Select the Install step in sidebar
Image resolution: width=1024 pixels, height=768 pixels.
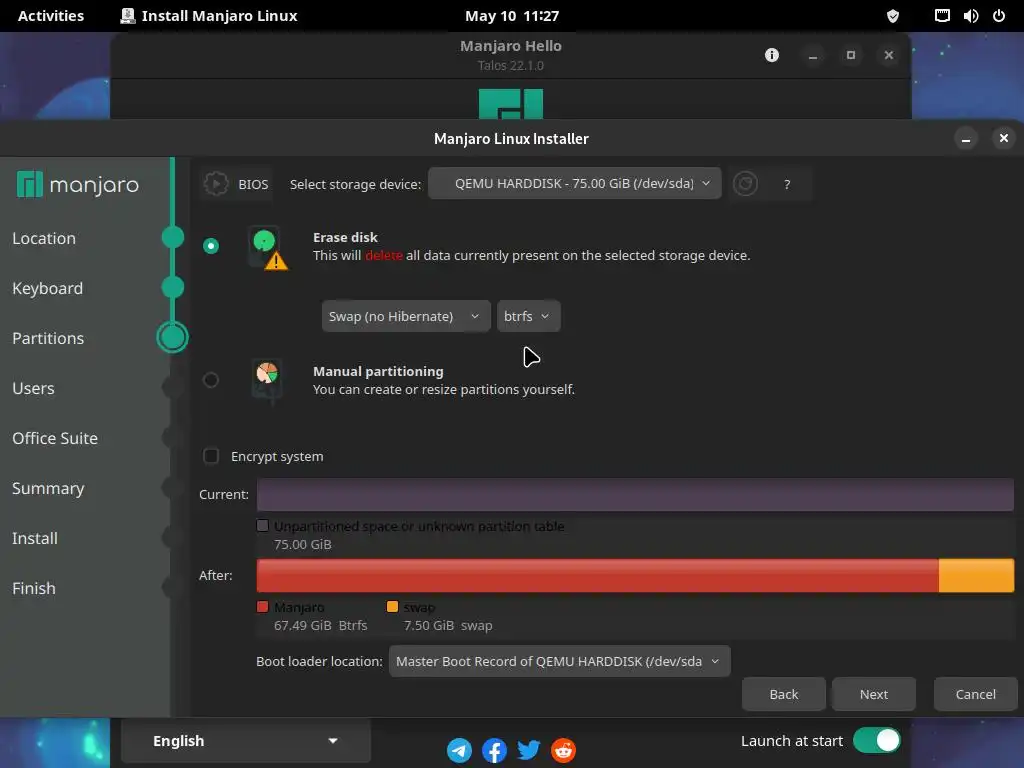coord(35,538)
